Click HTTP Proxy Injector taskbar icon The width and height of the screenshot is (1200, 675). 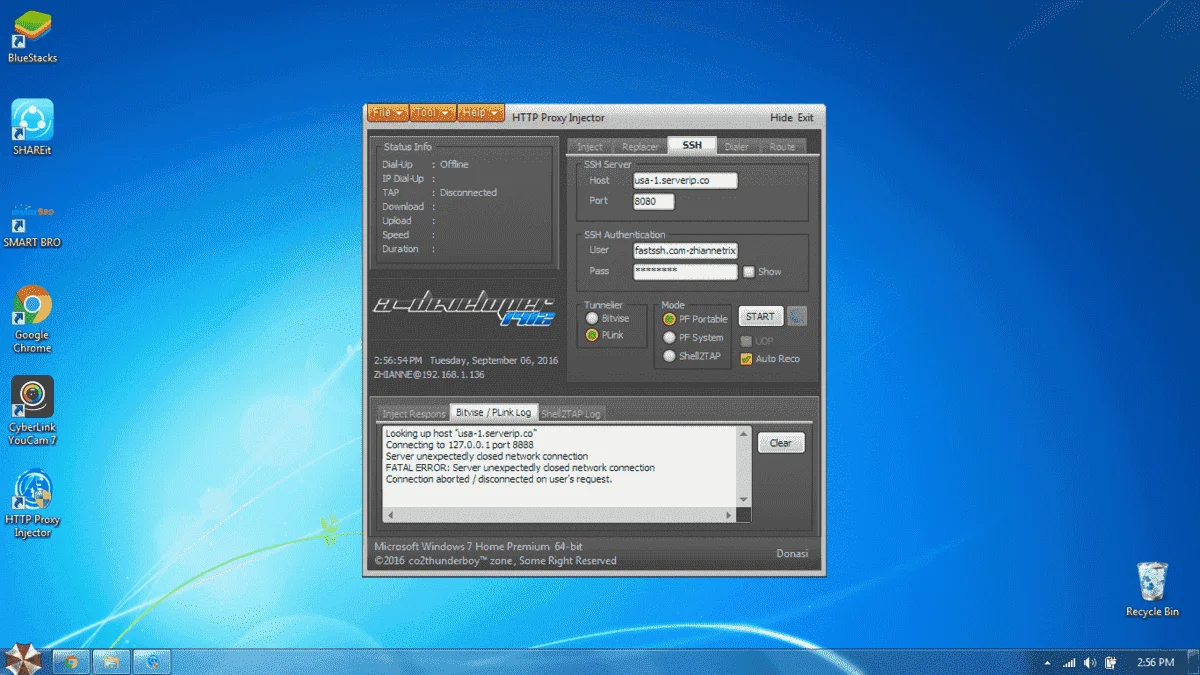tap(152, 661)
